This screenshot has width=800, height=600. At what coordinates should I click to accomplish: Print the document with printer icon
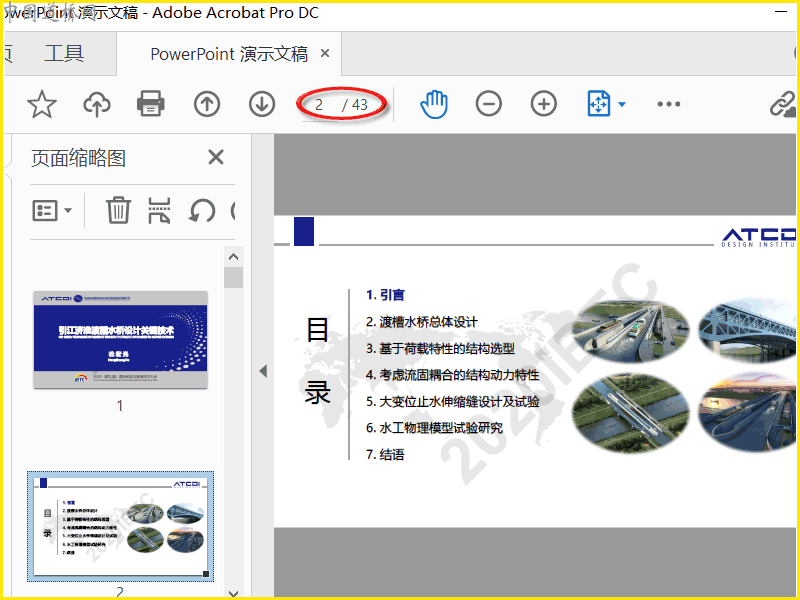click(x=151, y=104)
